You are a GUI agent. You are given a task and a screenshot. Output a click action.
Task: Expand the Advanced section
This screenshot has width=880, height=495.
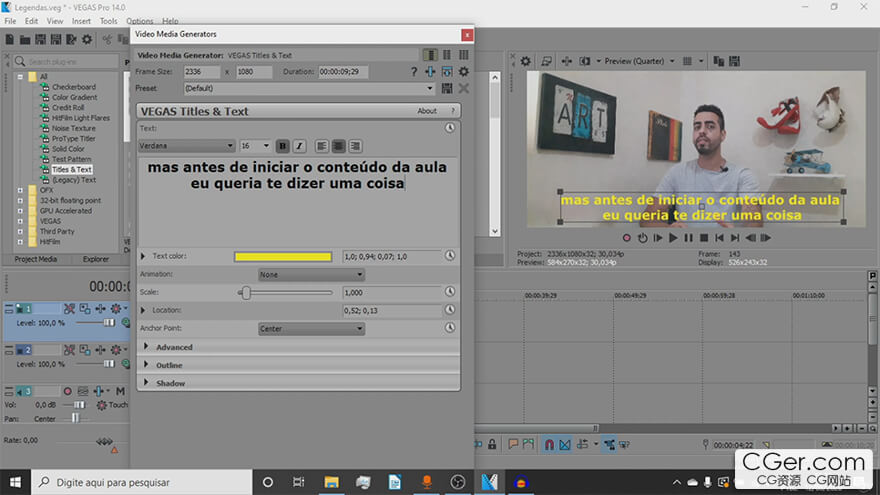click(x=146, y=347)
